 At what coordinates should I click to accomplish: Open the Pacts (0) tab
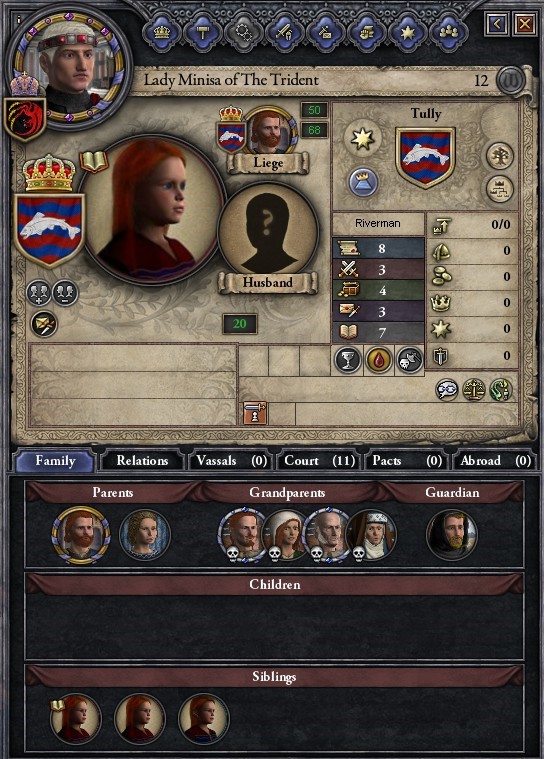pyautogui.click(x=407, y=460)
